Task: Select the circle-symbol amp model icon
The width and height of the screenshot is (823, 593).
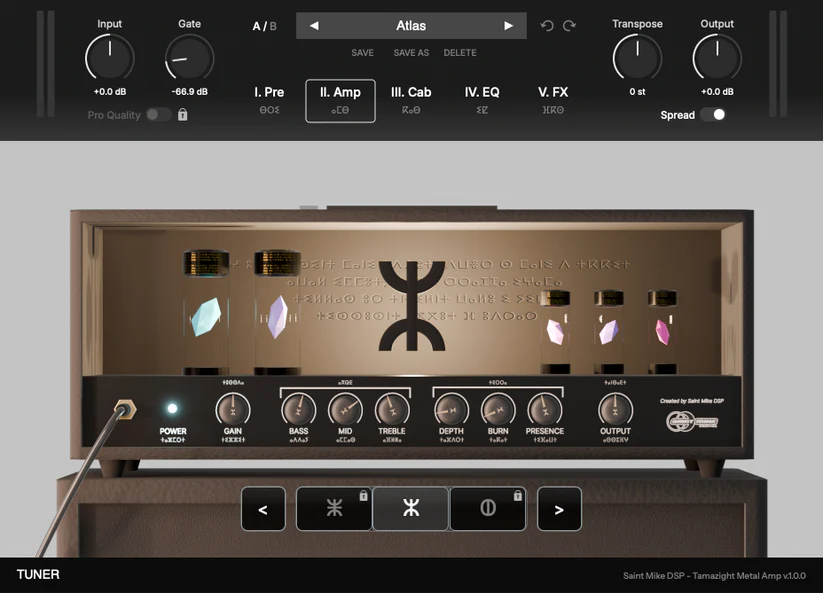Action: [487, 508]
